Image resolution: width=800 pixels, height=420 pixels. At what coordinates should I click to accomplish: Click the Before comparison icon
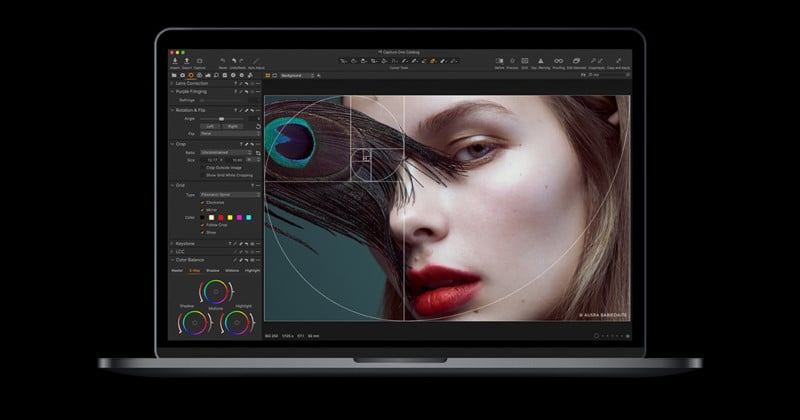pos(499,61)
